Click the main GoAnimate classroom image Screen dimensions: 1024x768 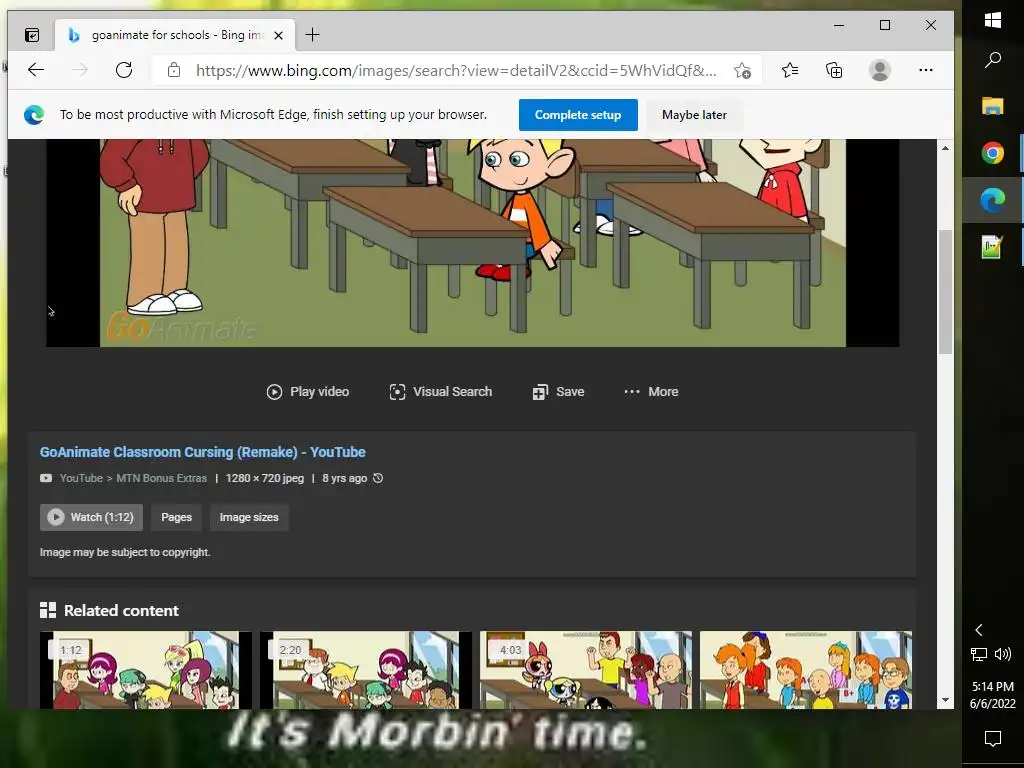(473, 242)
